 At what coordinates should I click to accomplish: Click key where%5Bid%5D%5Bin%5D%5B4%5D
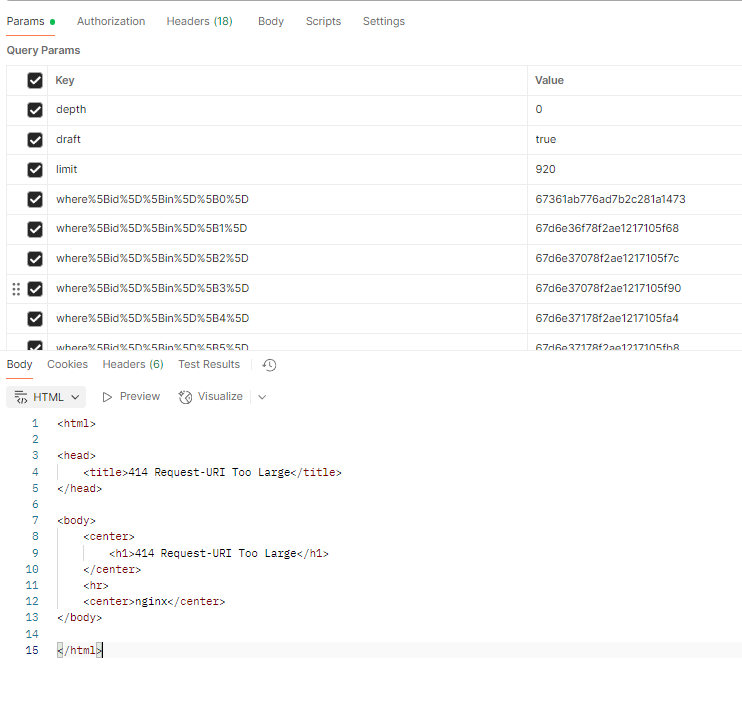pos(152,318)
